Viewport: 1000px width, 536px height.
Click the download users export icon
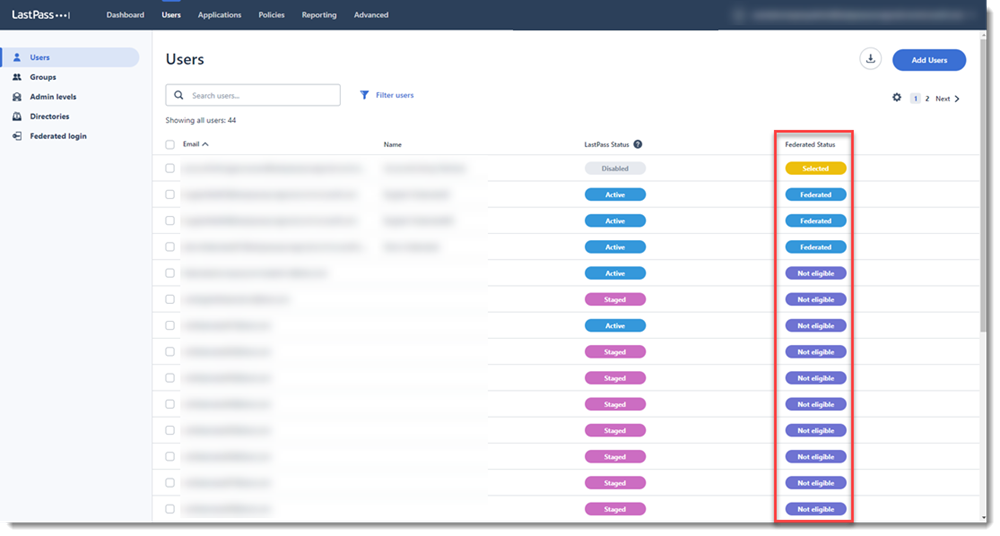[x=870, y=59]
